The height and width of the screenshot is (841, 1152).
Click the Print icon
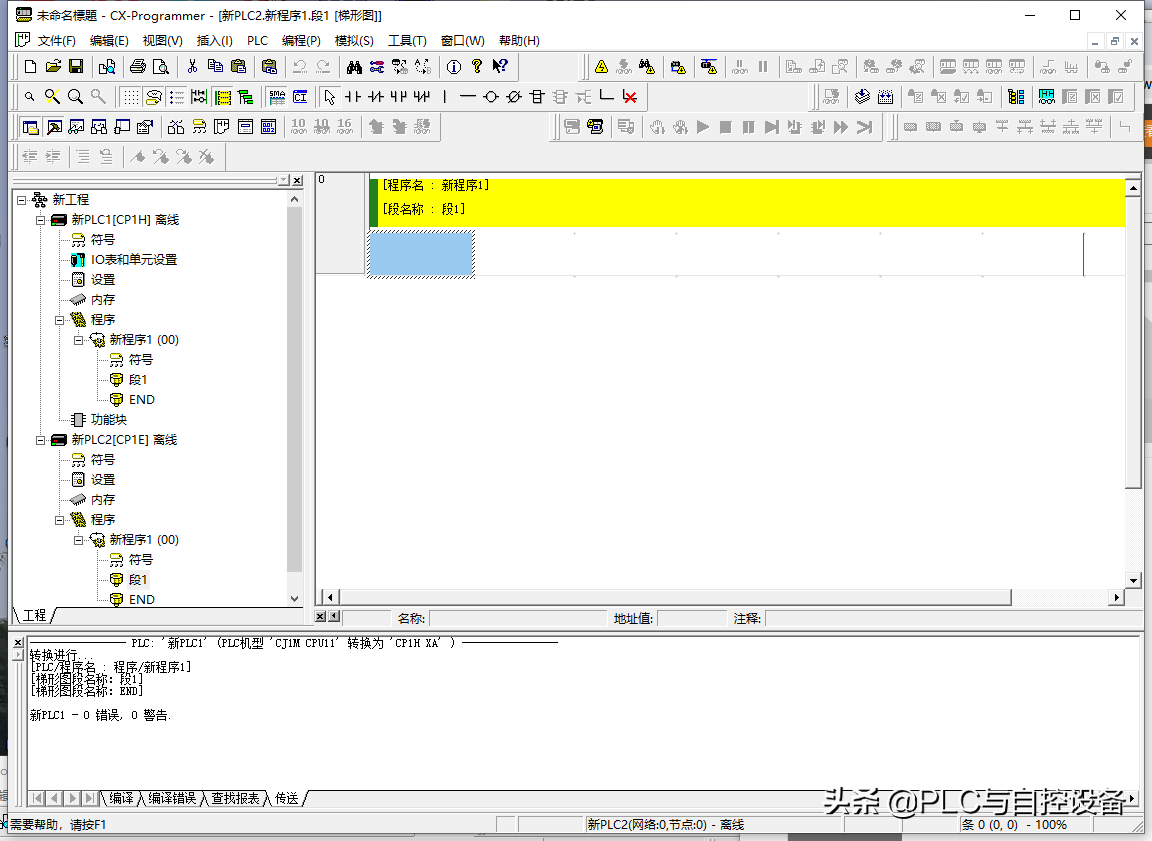[x=137, y=67]
